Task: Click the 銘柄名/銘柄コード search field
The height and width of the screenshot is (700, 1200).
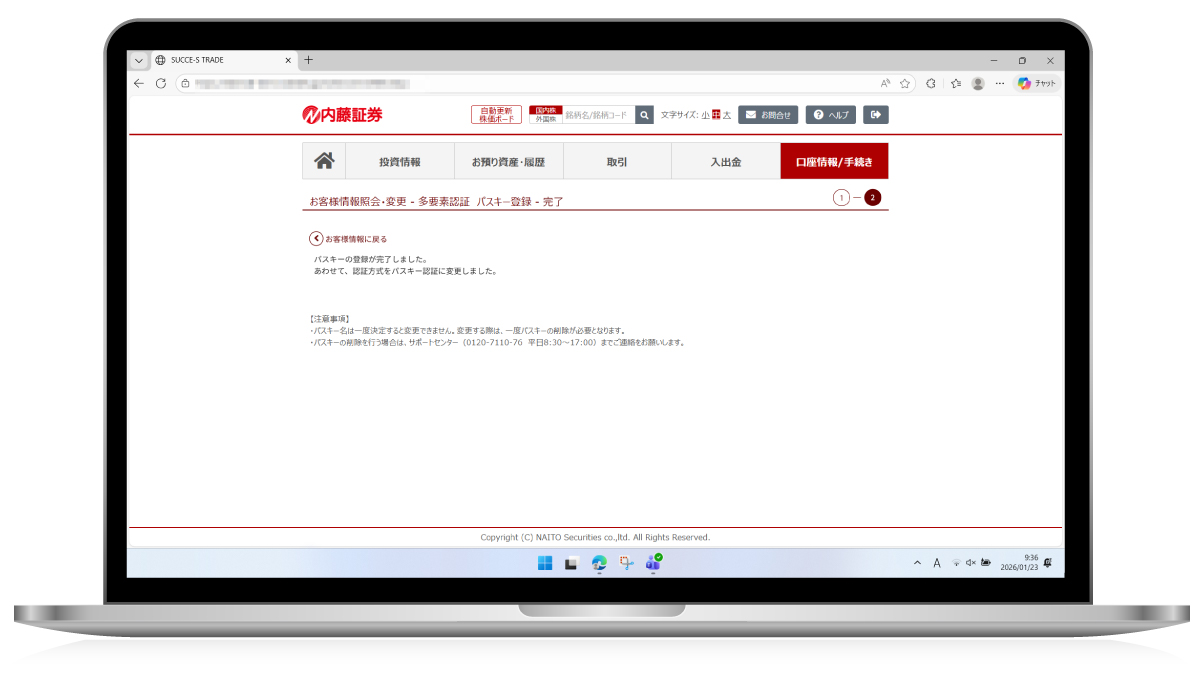Action: point(598,115)
